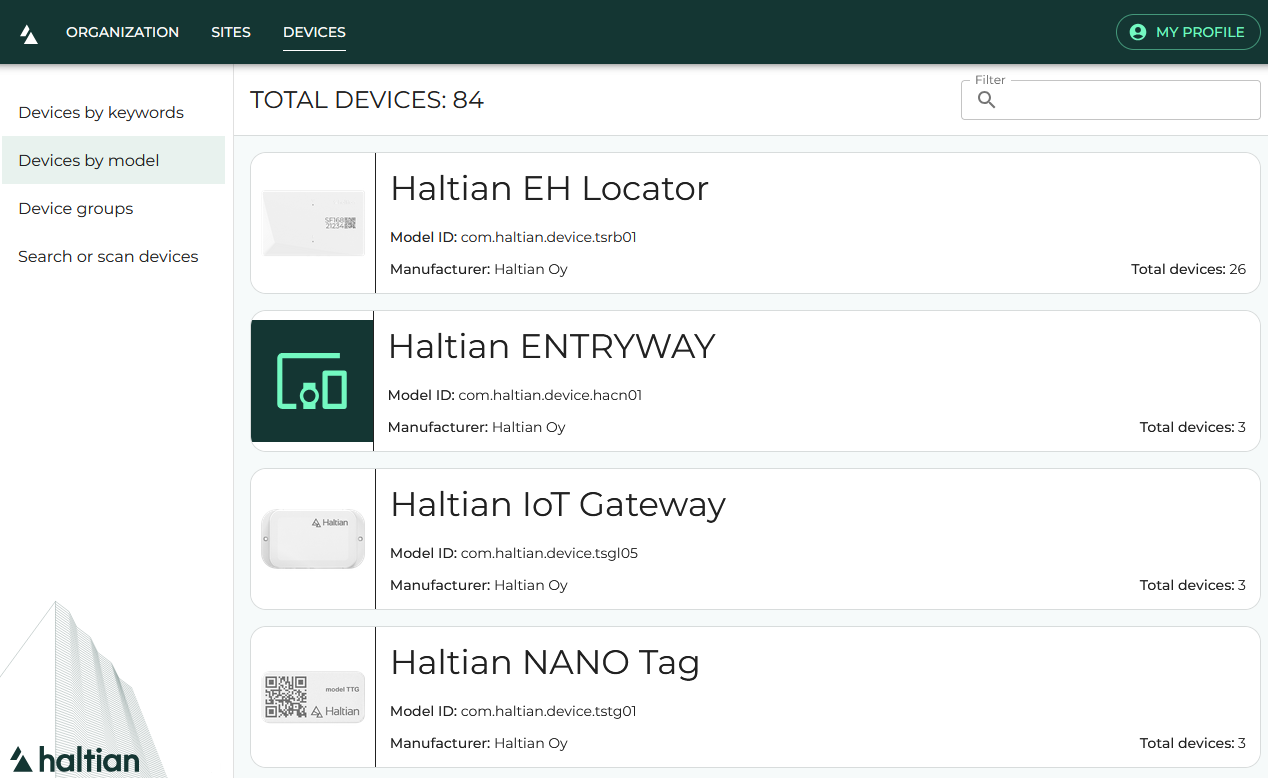1268x778 pixels.
Task: Click the Haltian triangle logo in header
Action: pos(29,34)
